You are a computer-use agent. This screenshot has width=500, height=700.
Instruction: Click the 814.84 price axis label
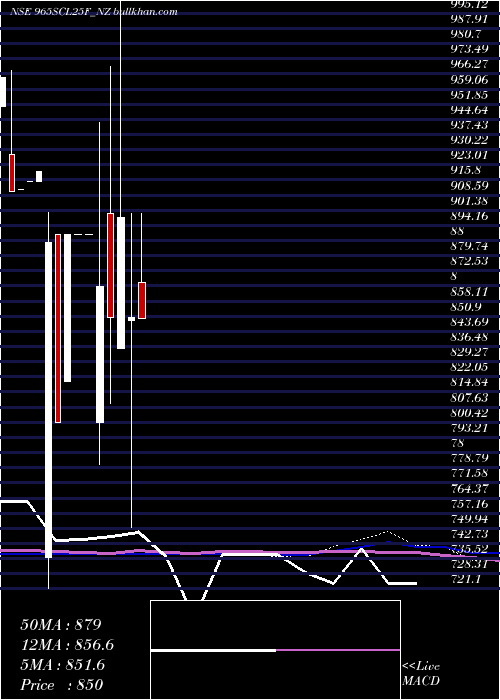coord(470,382)
